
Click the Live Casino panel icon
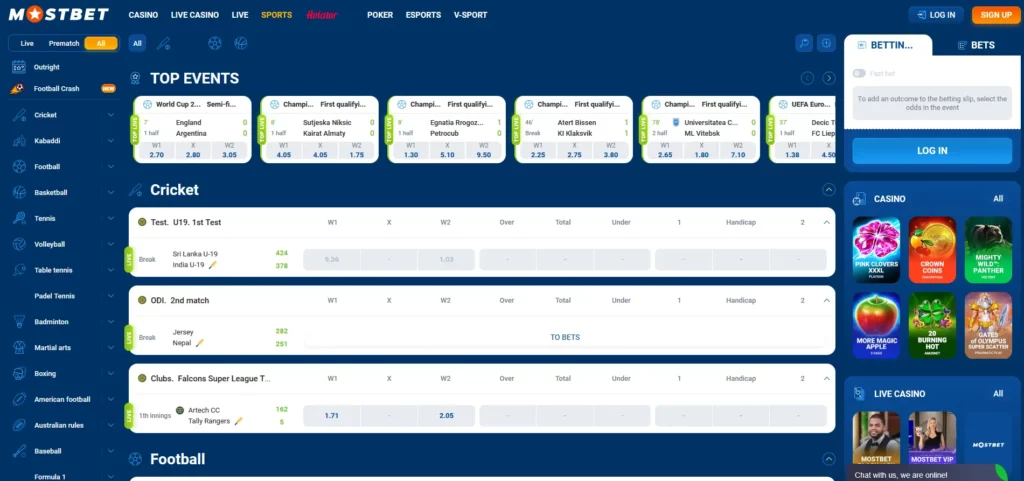pyautogui.click(x=860, y=394)
